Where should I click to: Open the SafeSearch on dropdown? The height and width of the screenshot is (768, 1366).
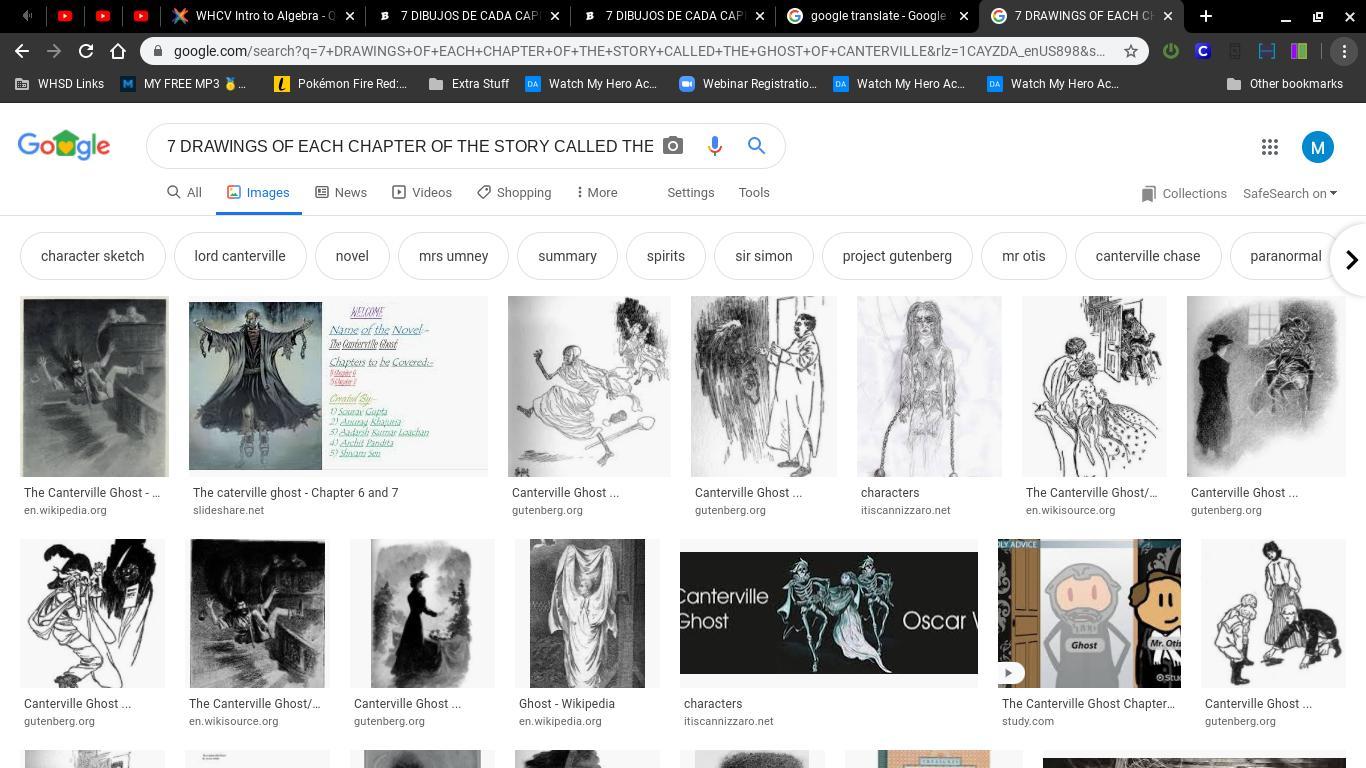tap(1290, 193)
